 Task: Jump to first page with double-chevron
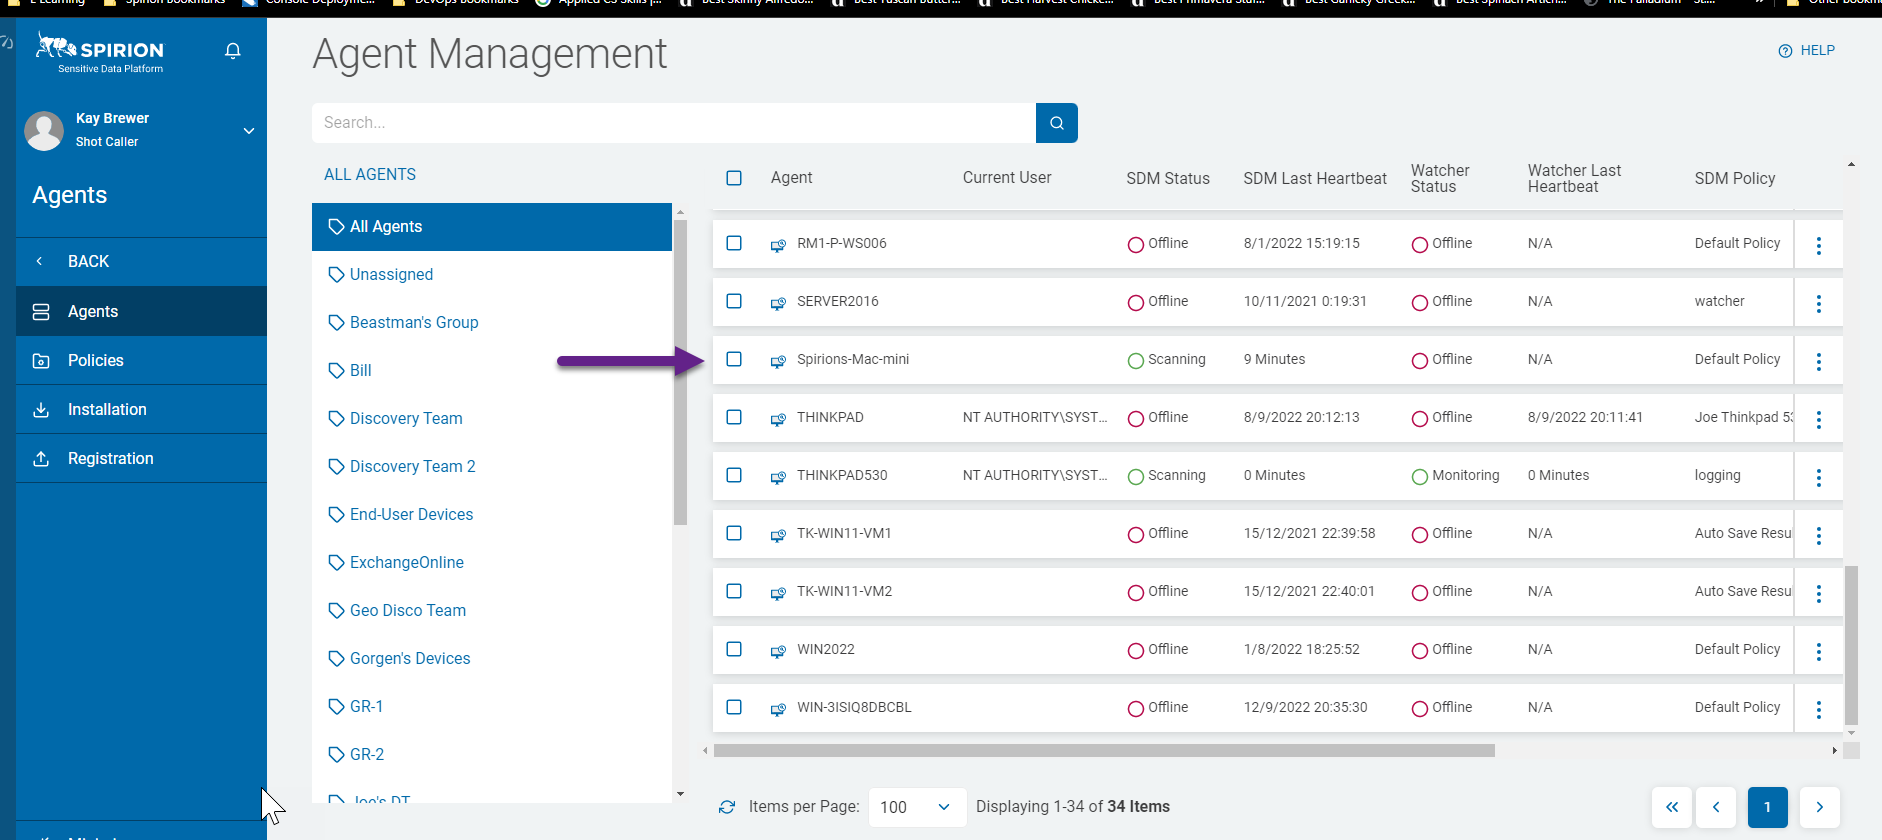click(1671, 807)
